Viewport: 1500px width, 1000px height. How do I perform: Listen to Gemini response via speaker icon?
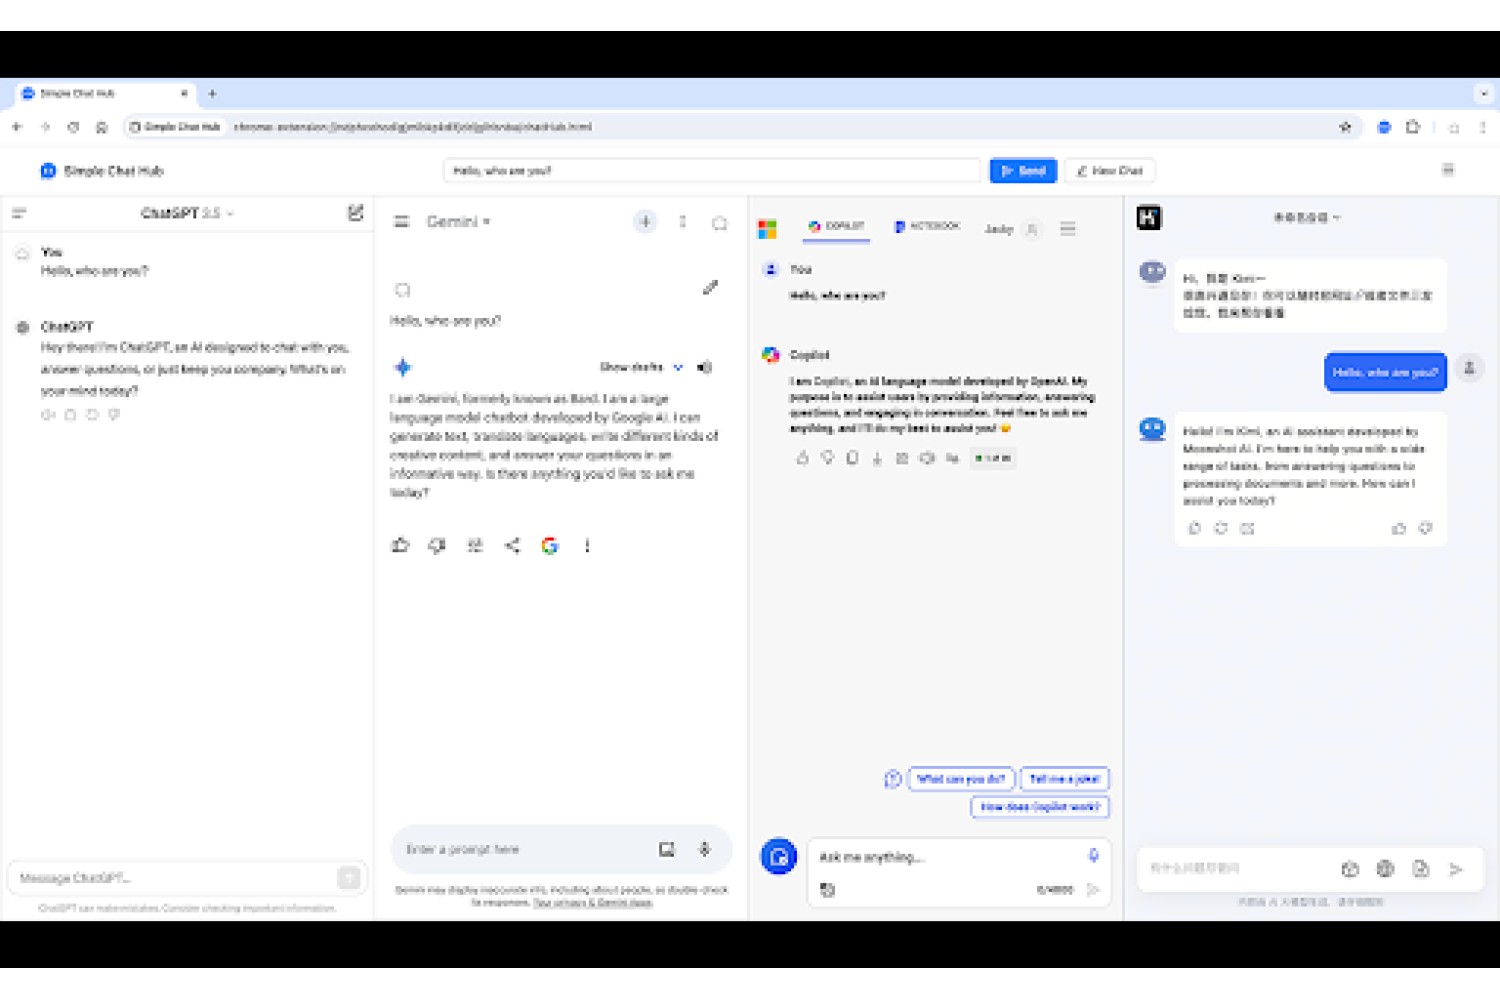(x=705, y=367)
